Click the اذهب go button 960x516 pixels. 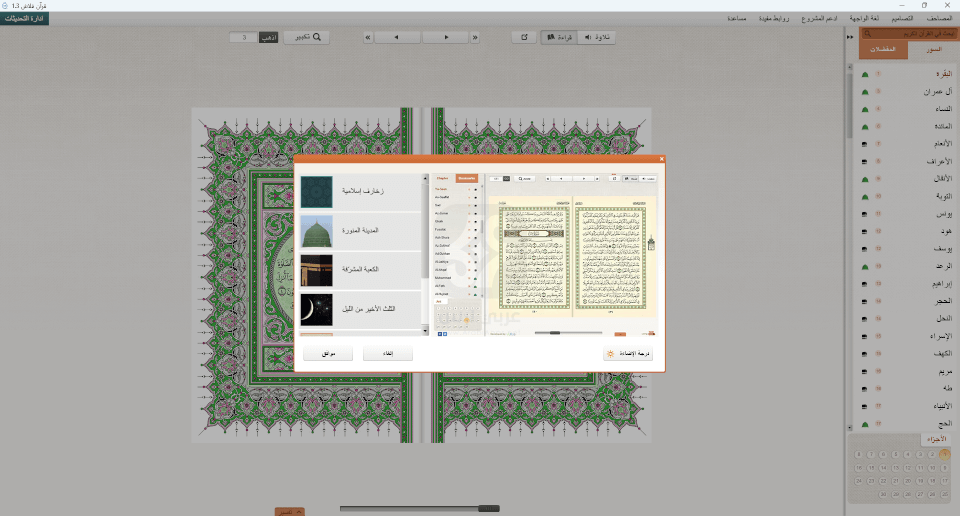pyautogui.click(x=268, y=37)
